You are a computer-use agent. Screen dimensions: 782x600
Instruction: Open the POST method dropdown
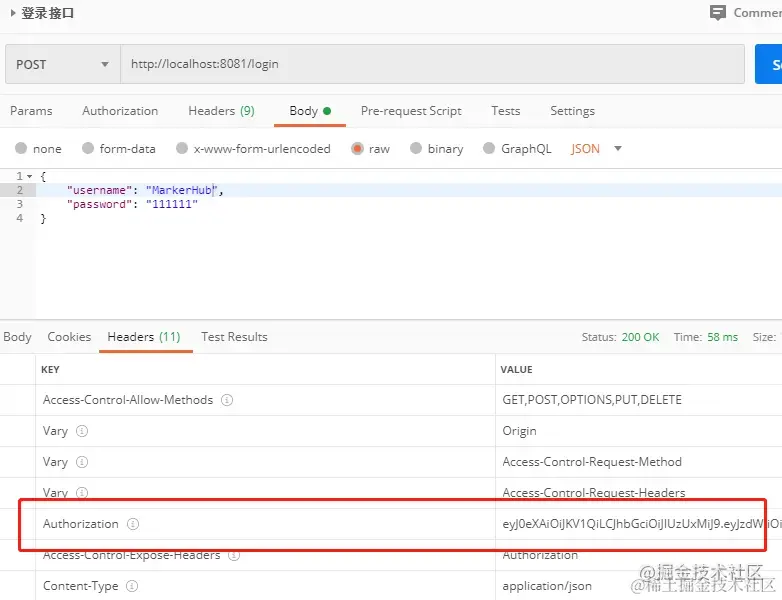(x=63, y=64)
